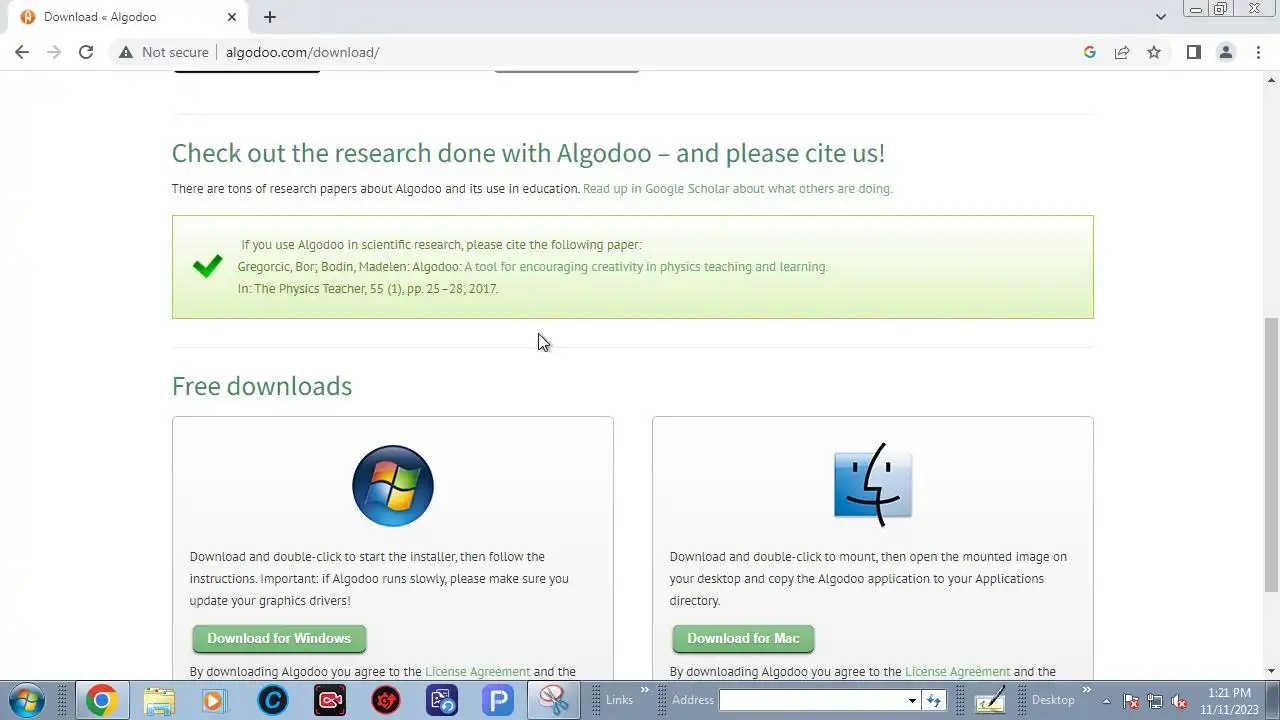Click the Download for Mac button
1280x720 pixels.
coord(743,638)
